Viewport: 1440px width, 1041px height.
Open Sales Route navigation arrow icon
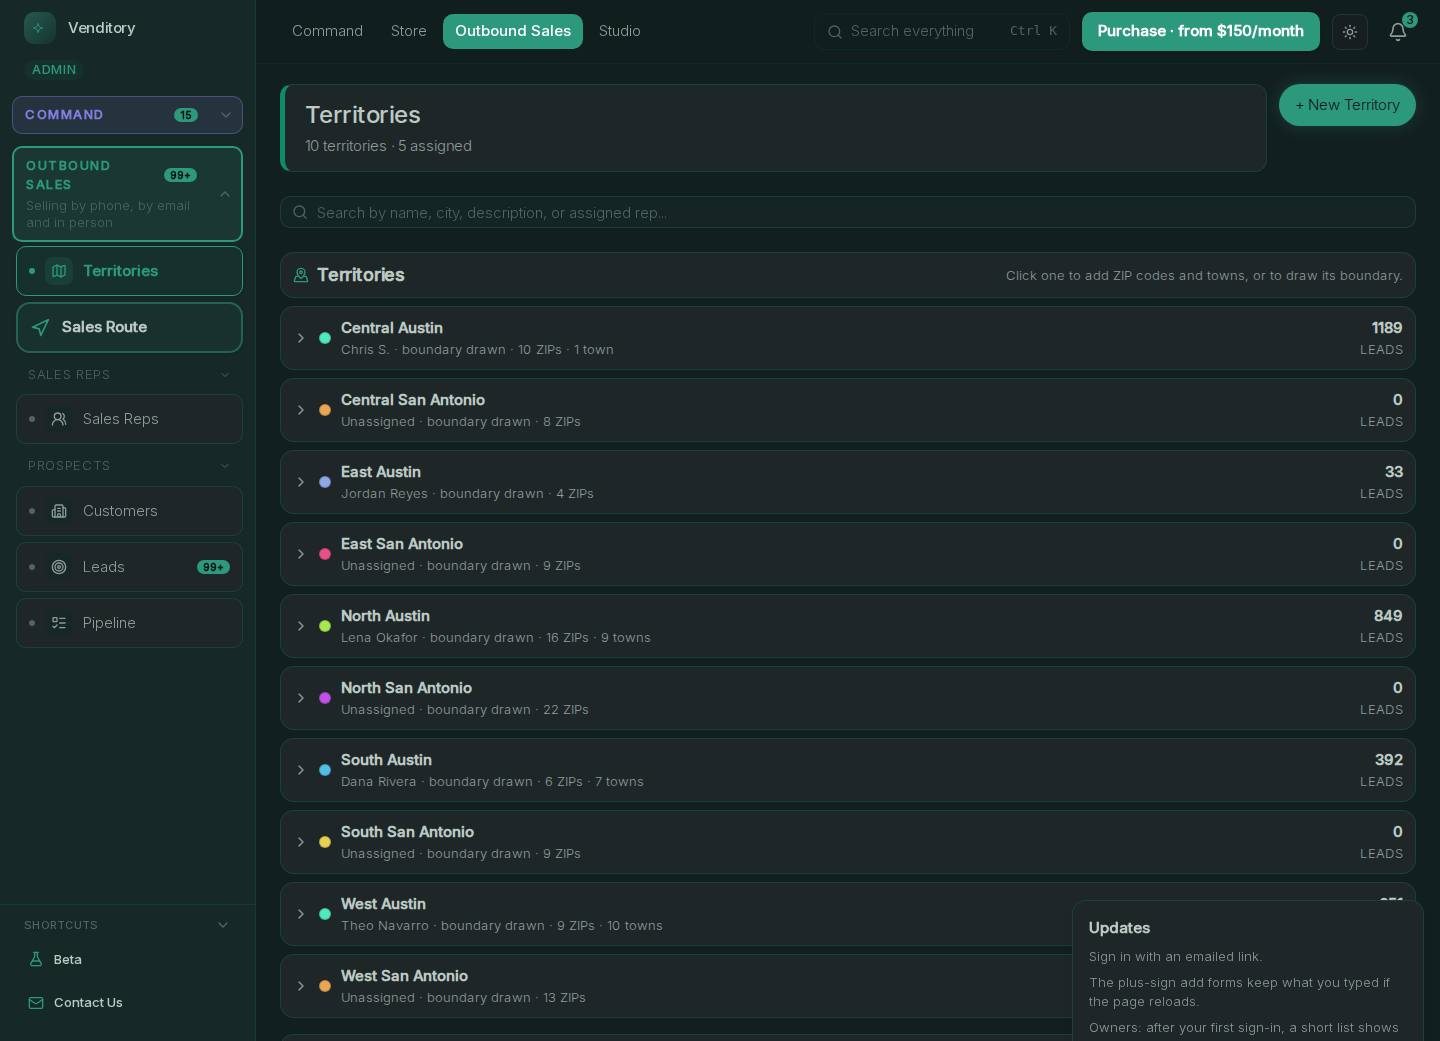tap(41, 327)
